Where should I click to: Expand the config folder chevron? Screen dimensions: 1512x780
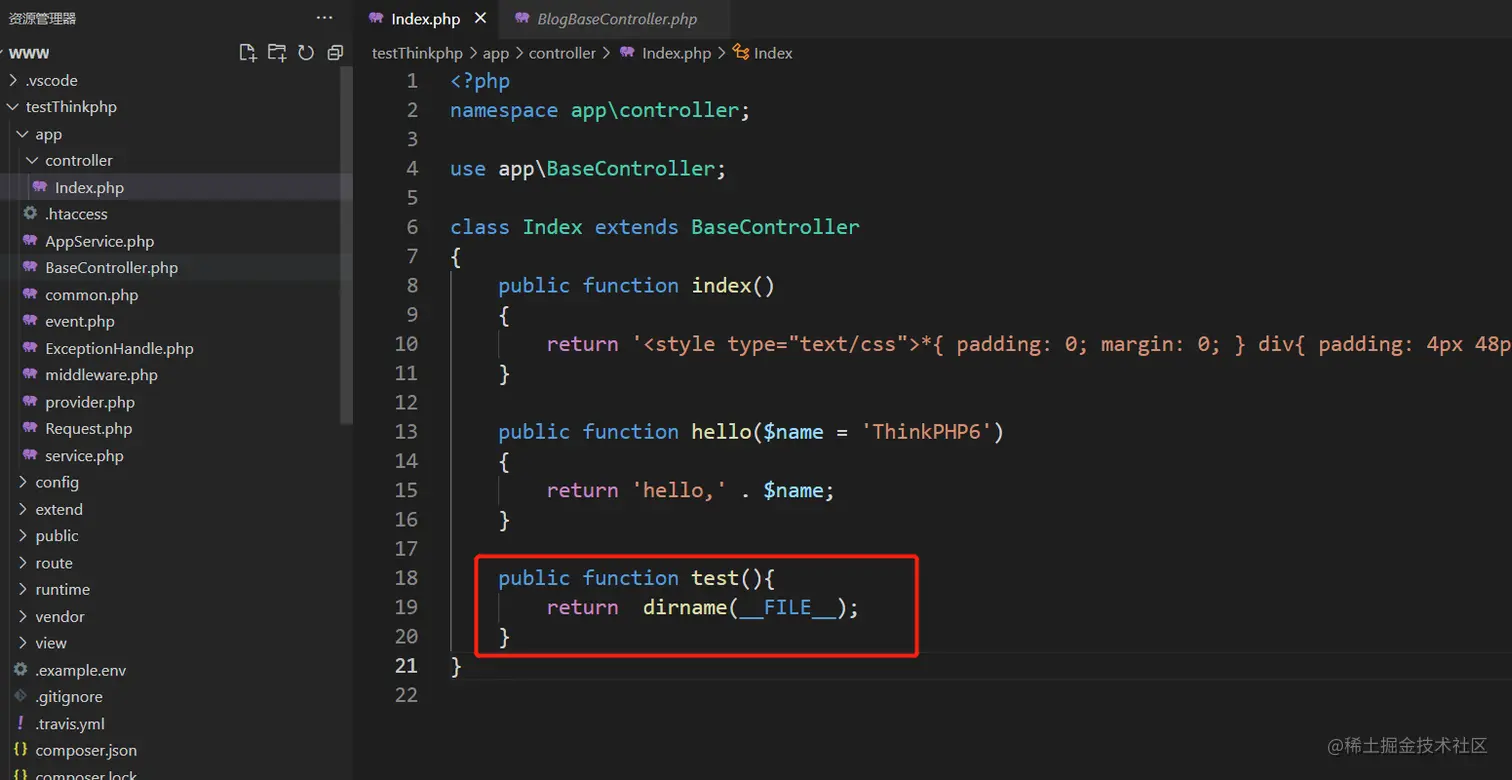(23, 482)
